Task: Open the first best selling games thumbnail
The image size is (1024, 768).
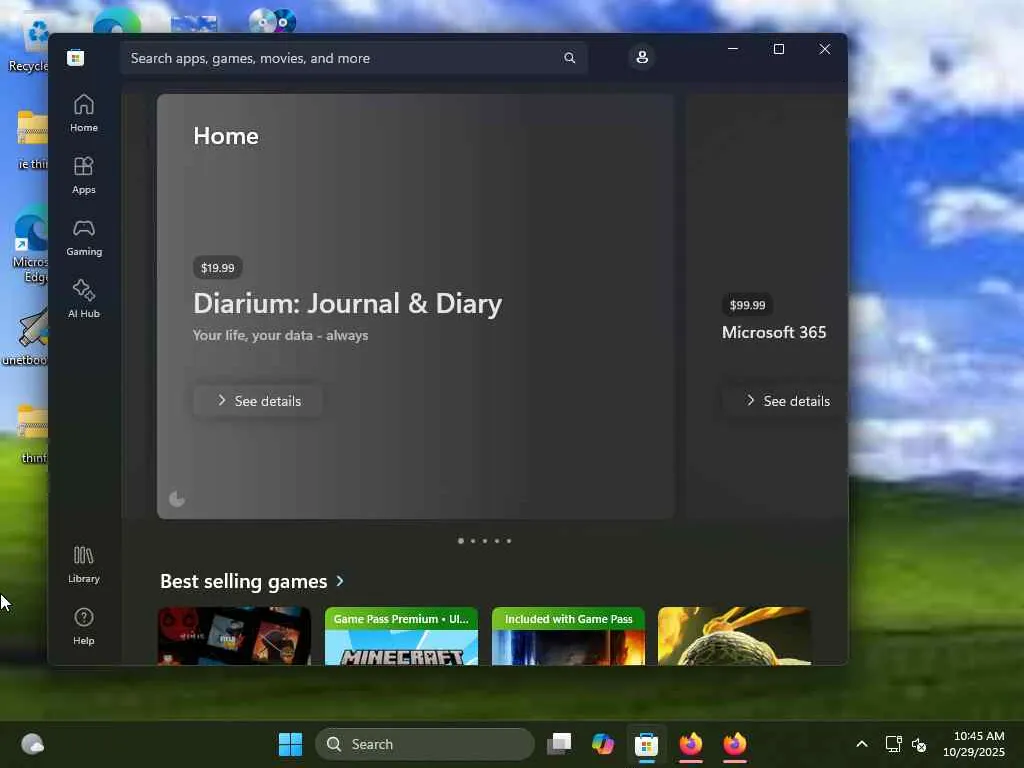Action: 234,636
